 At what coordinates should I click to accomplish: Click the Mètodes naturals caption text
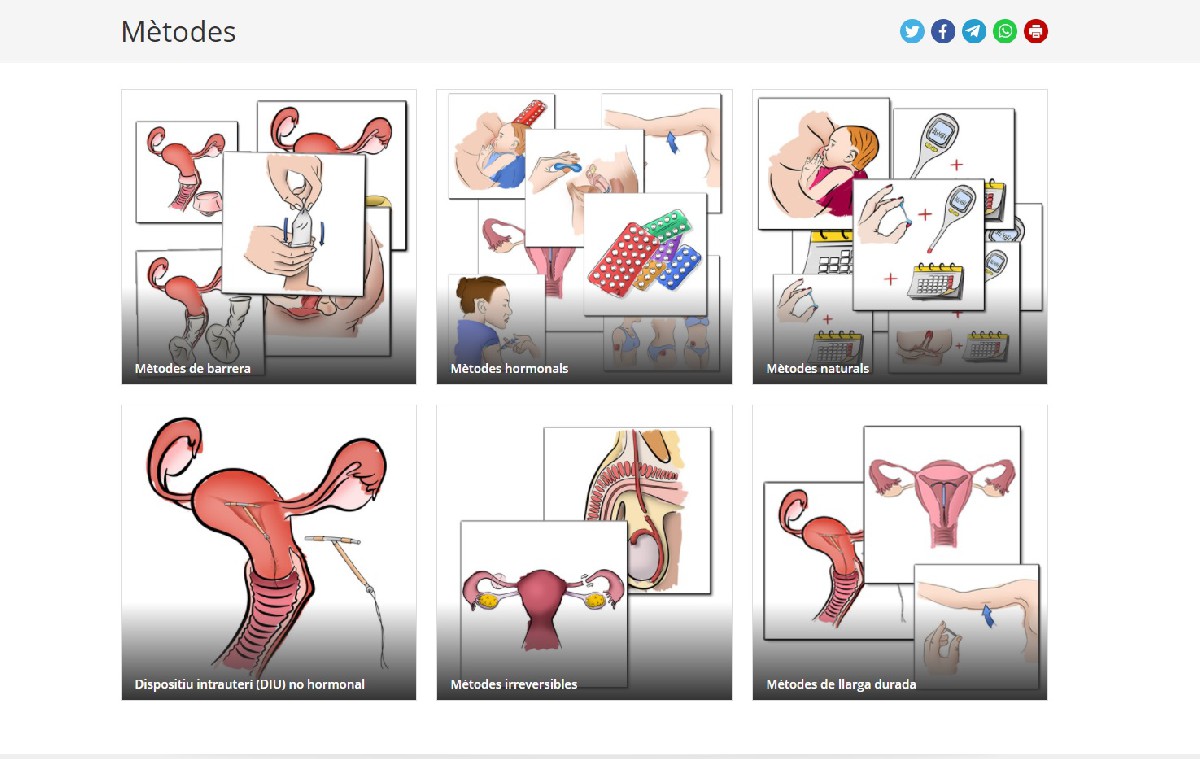818,368
